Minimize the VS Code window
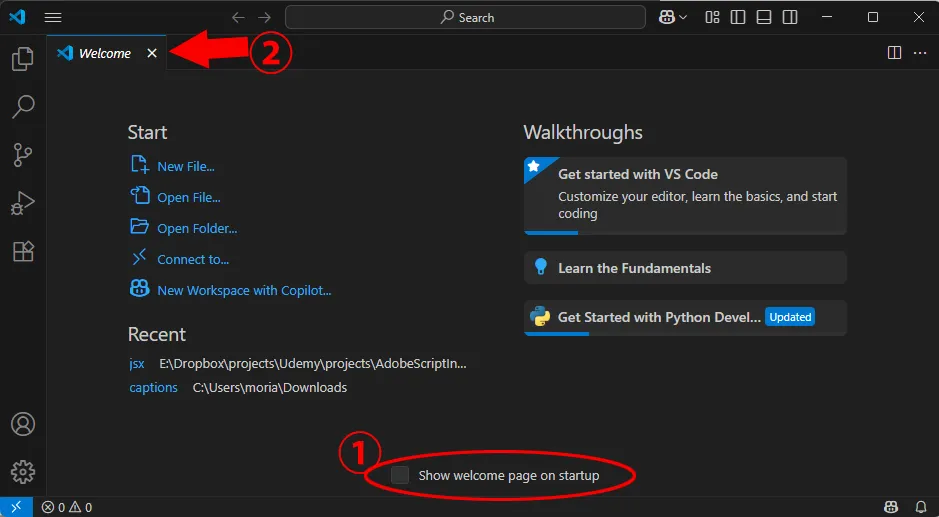Viewport: 939px width, 517px height. (x=827, y=17)
